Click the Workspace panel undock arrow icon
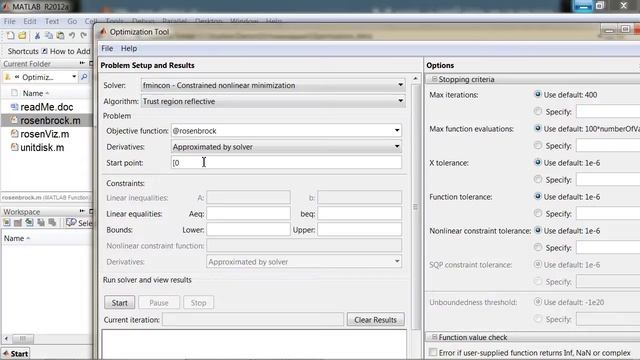This screenshot has width=640, height=360. [x=82, y=211]
